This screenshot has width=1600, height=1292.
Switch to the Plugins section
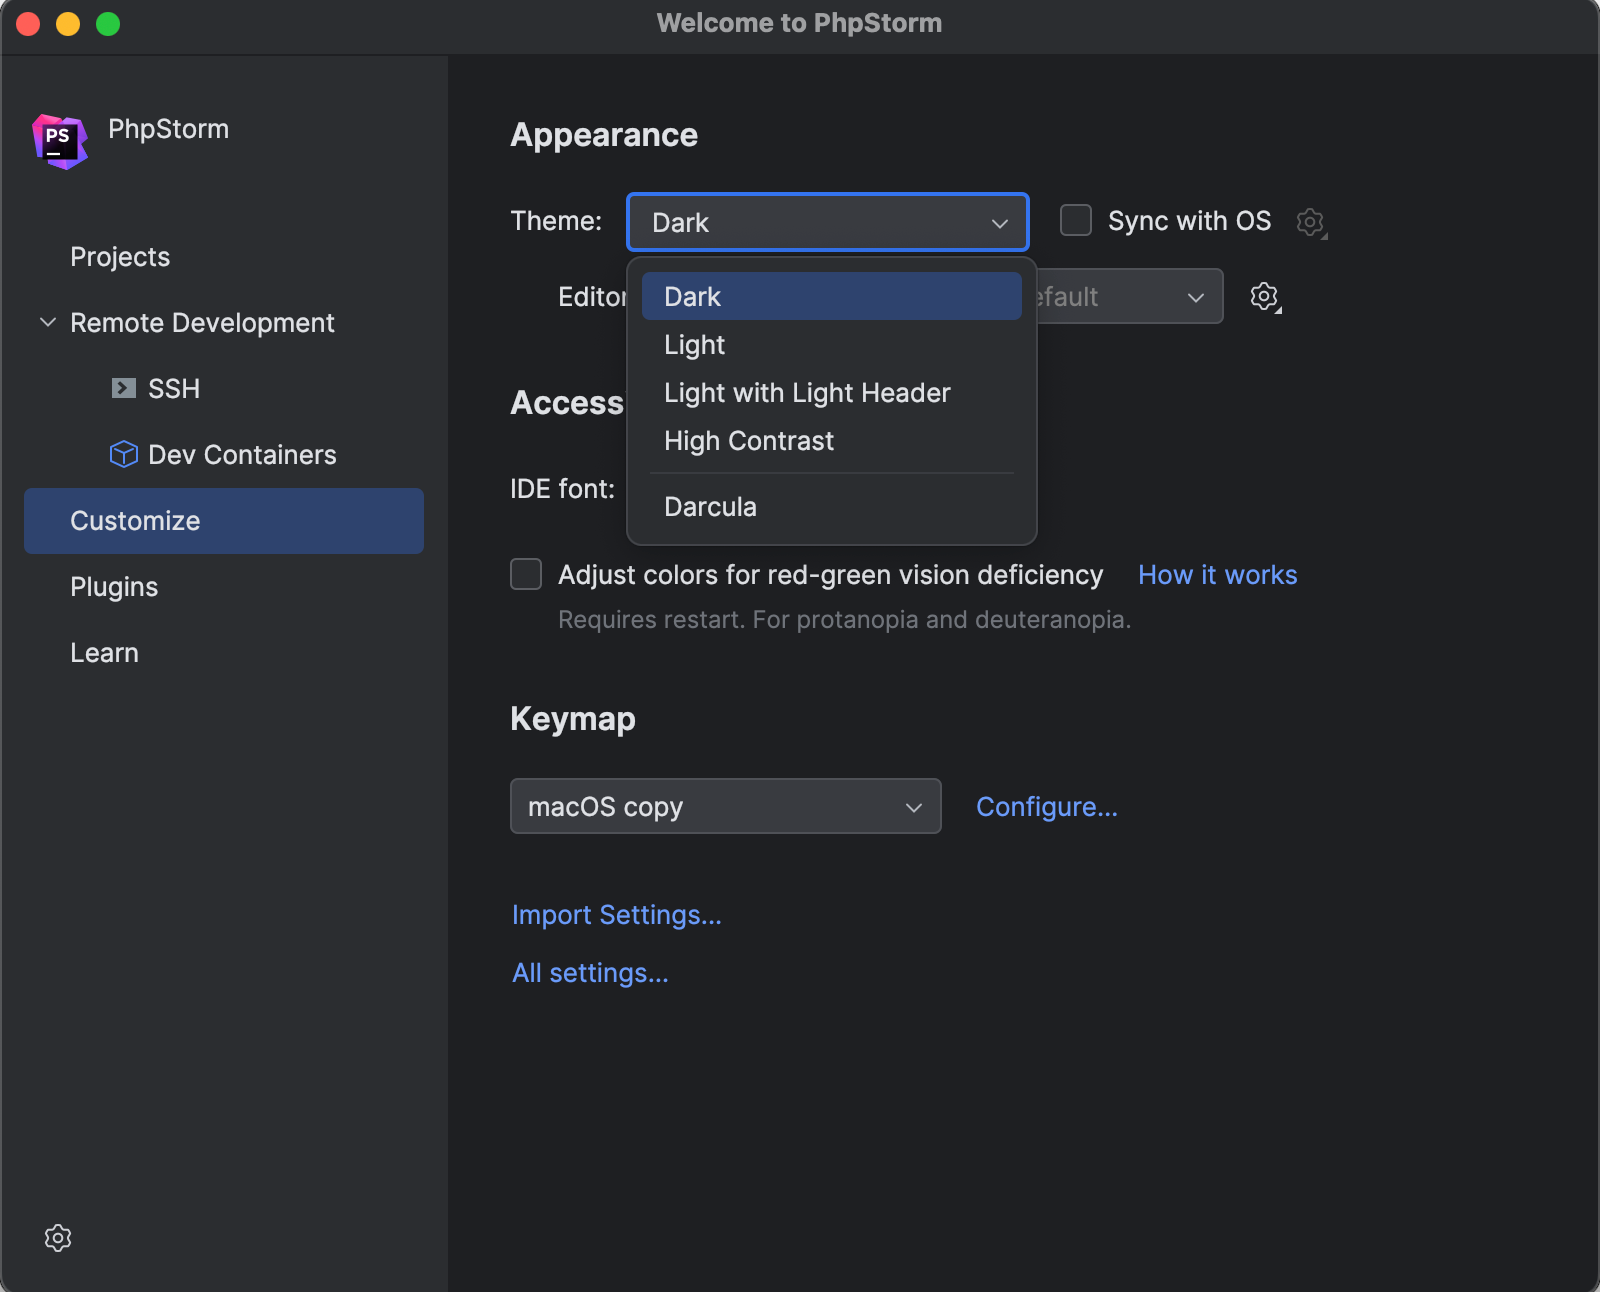point(114,586)
